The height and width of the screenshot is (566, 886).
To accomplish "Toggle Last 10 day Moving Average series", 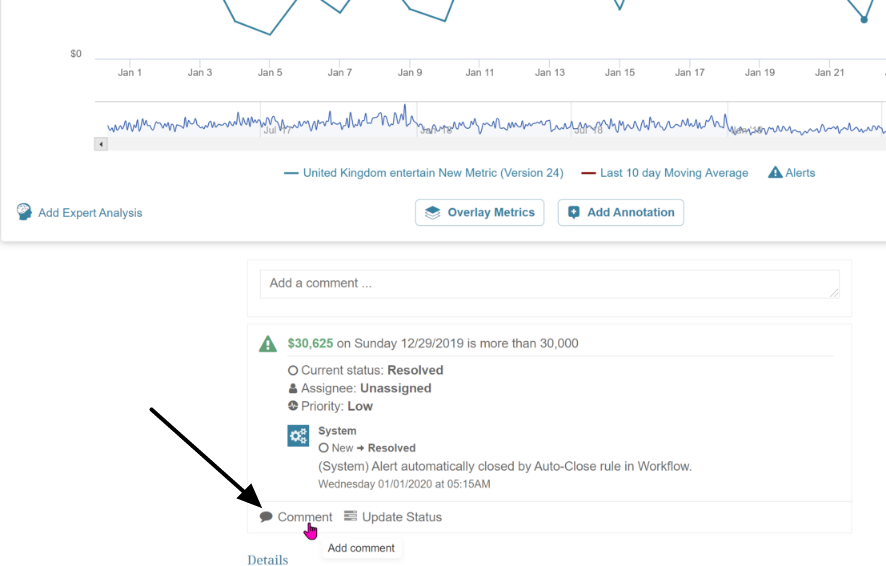I will click(x=673, y=173).
